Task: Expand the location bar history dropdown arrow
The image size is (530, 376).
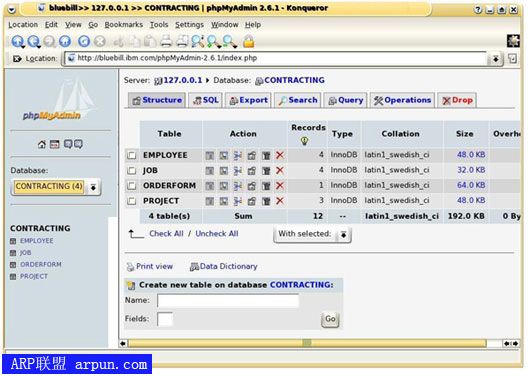Action: click(x=495, y=59)
